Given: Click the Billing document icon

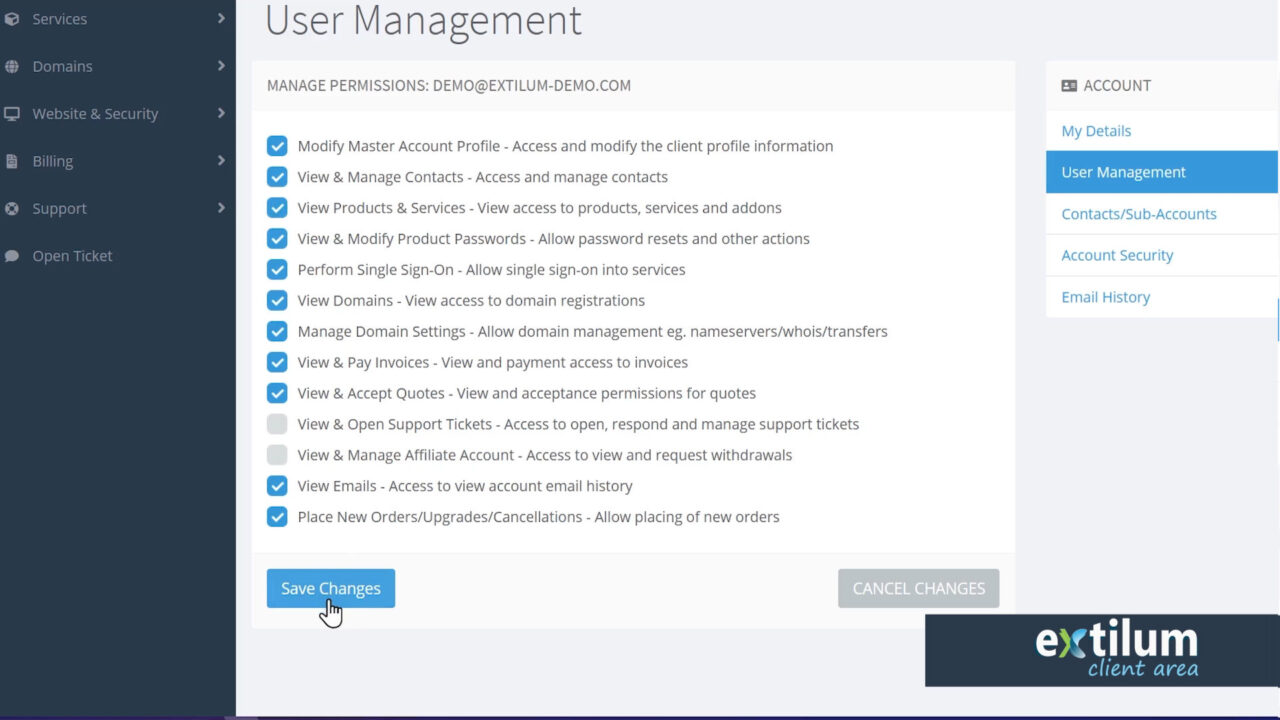Looking at the screenshot, I should pos(13,160).
